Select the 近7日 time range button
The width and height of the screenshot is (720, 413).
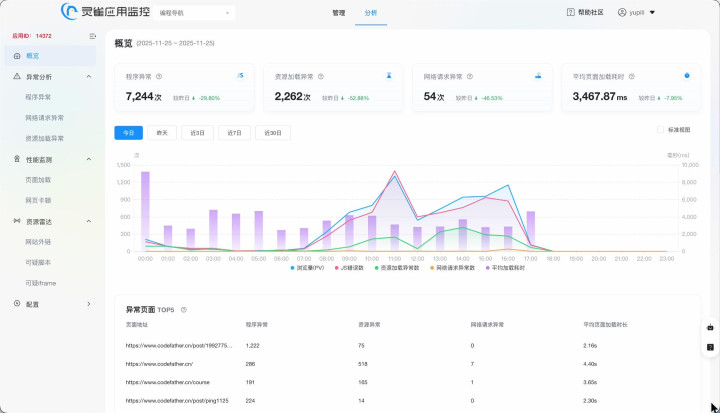[233, 132]
